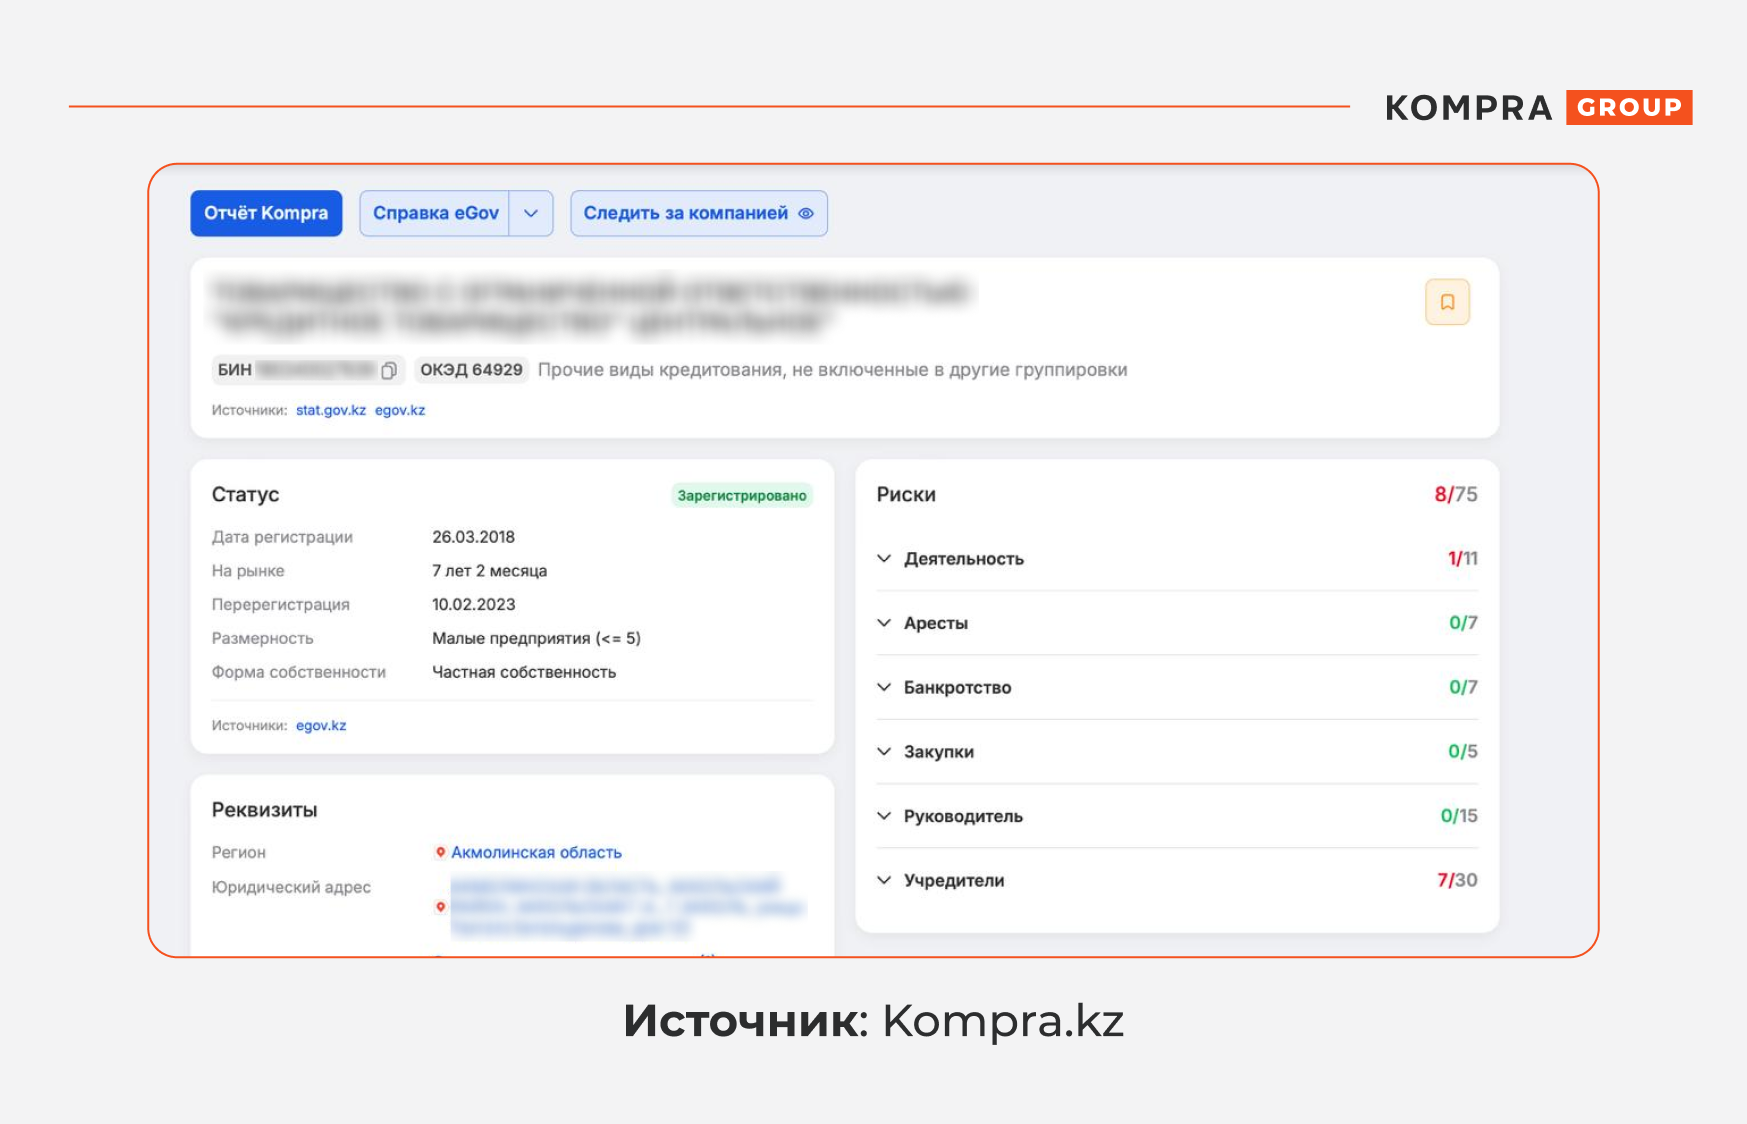
Task: Open the Отчёт Kompra report
Action: click(266, 213)
